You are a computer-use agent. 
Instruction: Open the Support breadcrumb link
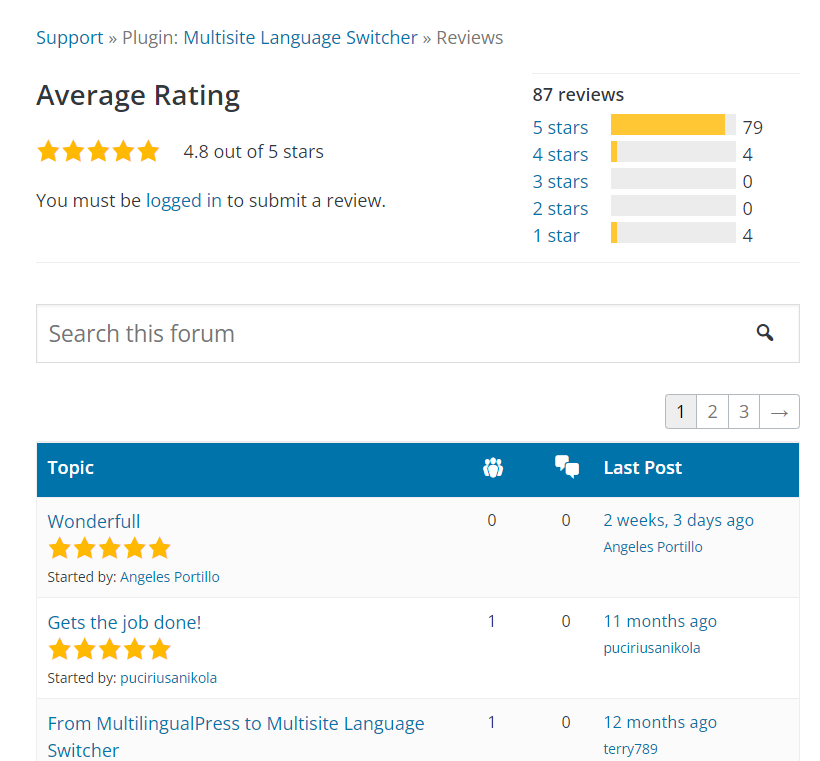[x=70, y=38]
